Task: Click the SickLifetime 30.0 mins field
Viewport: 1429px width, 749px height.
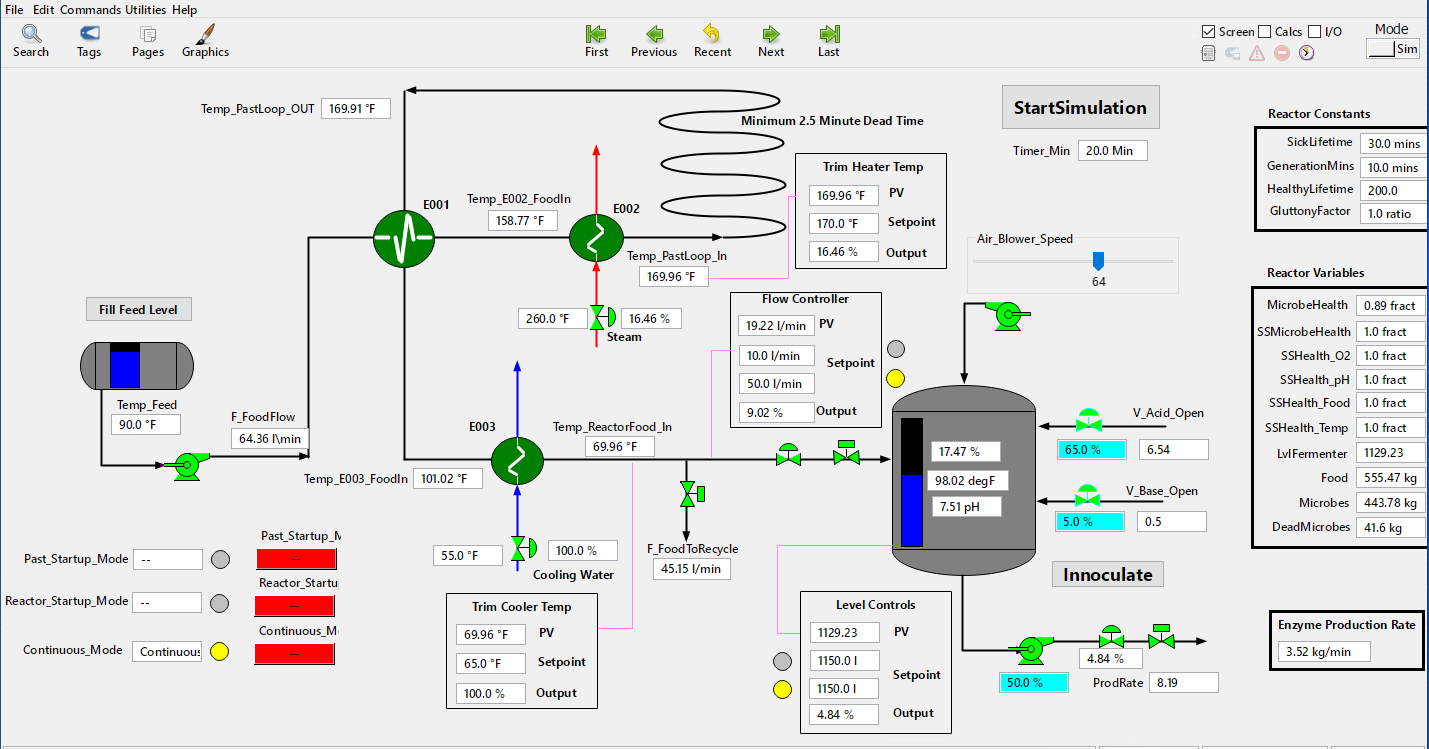Action: (1392, 143)
